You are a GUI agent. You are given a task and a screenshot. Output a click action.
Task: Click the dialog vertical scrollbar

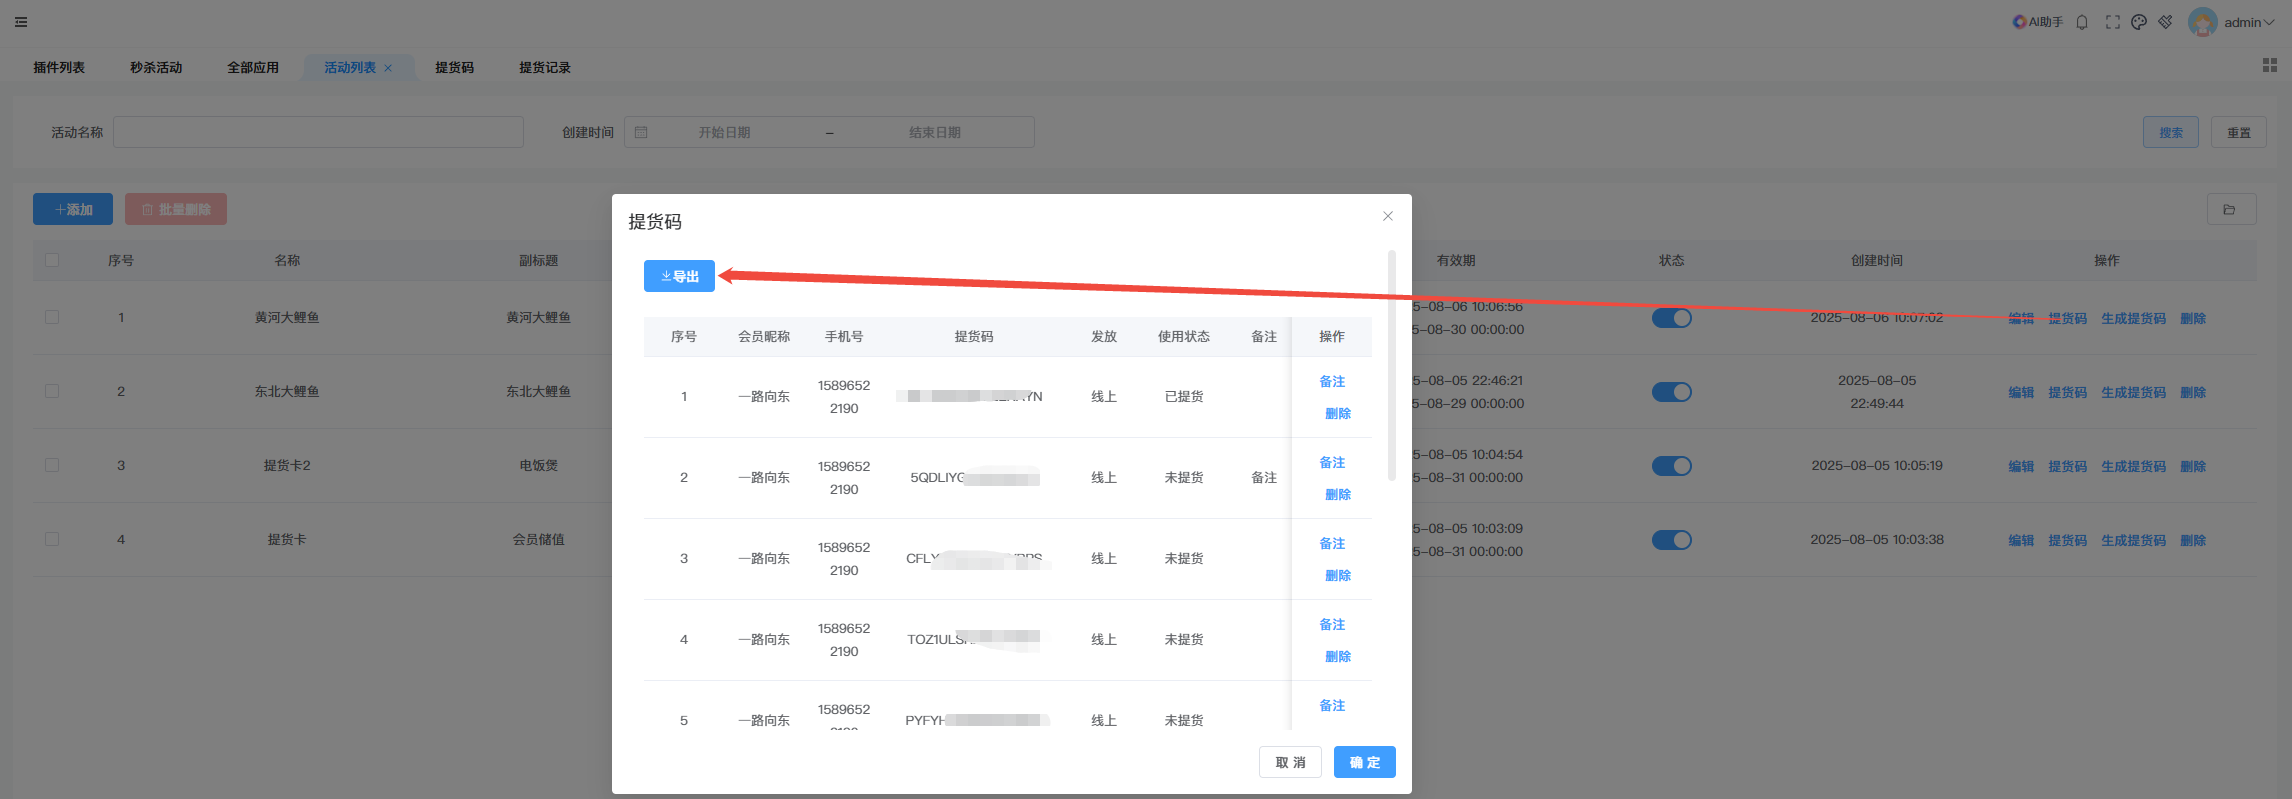point(1391,365)
